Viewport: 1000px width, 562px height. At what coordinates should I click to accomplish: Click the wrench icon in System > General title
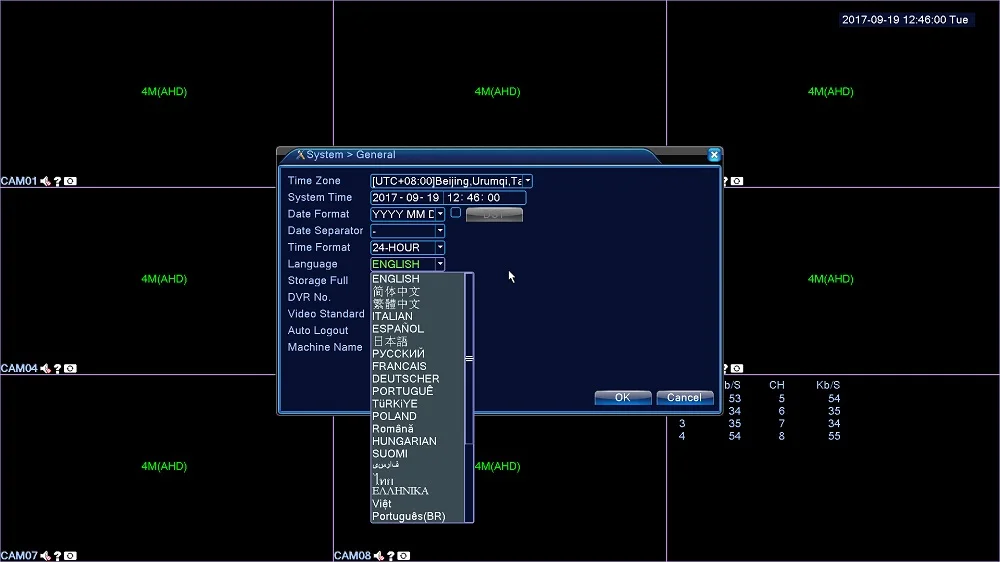300,154
